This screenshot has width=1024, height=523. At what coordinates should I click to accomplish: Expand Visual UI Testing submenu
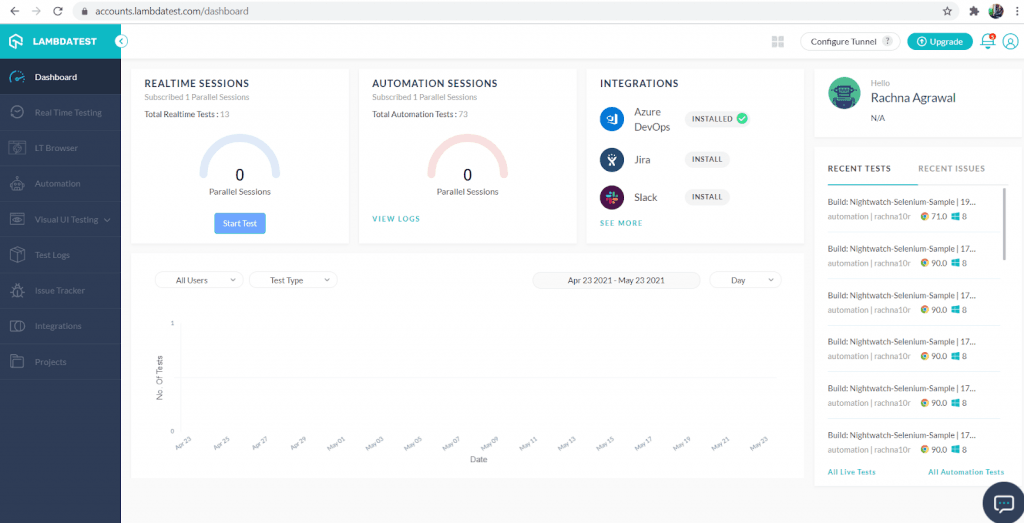click(60, 219)
